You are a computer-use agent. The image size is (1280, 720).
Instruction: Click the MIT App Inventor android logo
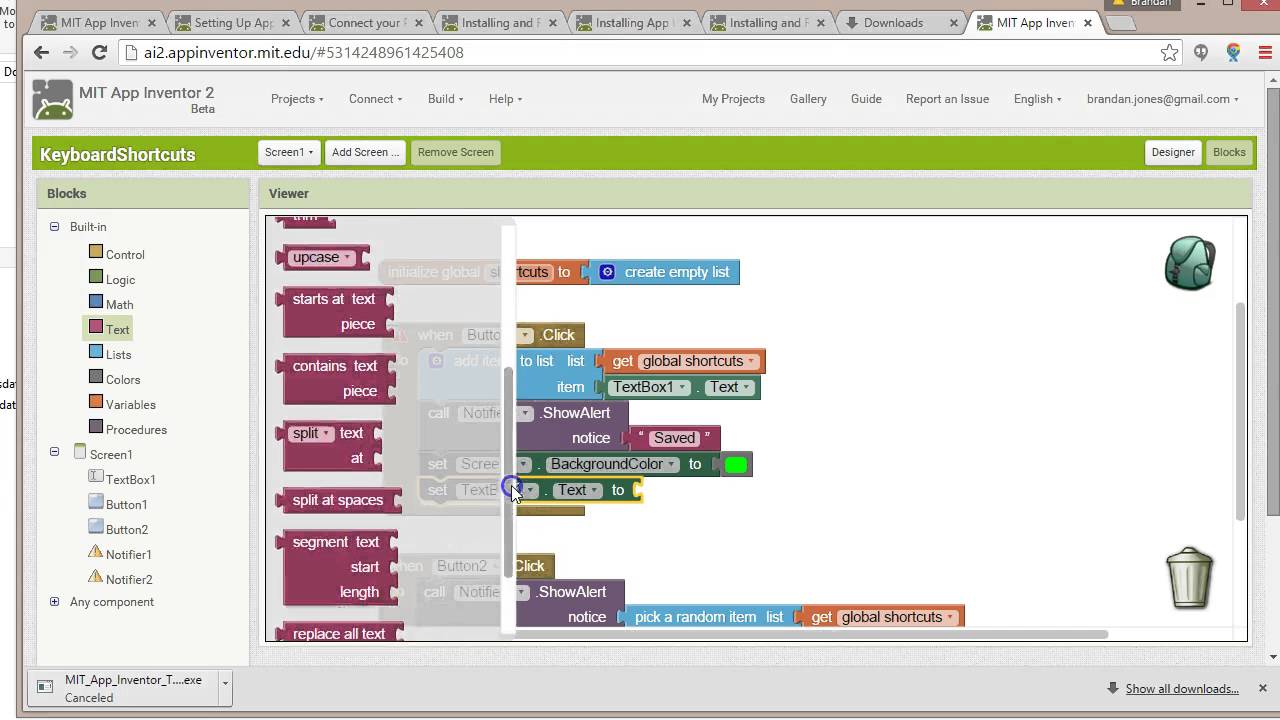(52, 100)
